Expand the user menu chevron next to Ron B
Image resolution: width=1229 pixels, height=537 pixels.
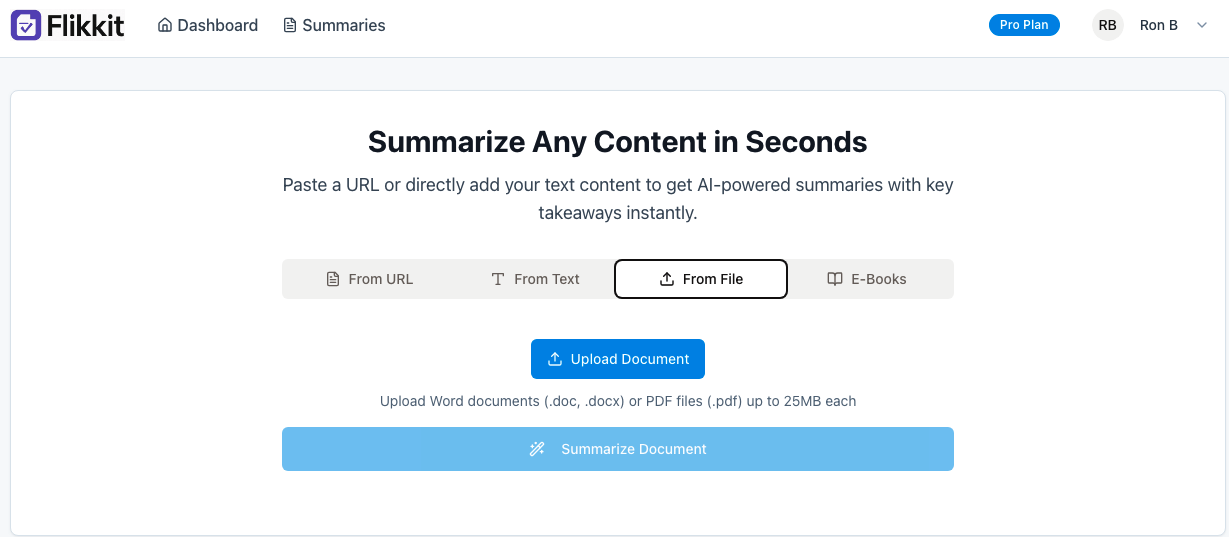(1202, 25)
